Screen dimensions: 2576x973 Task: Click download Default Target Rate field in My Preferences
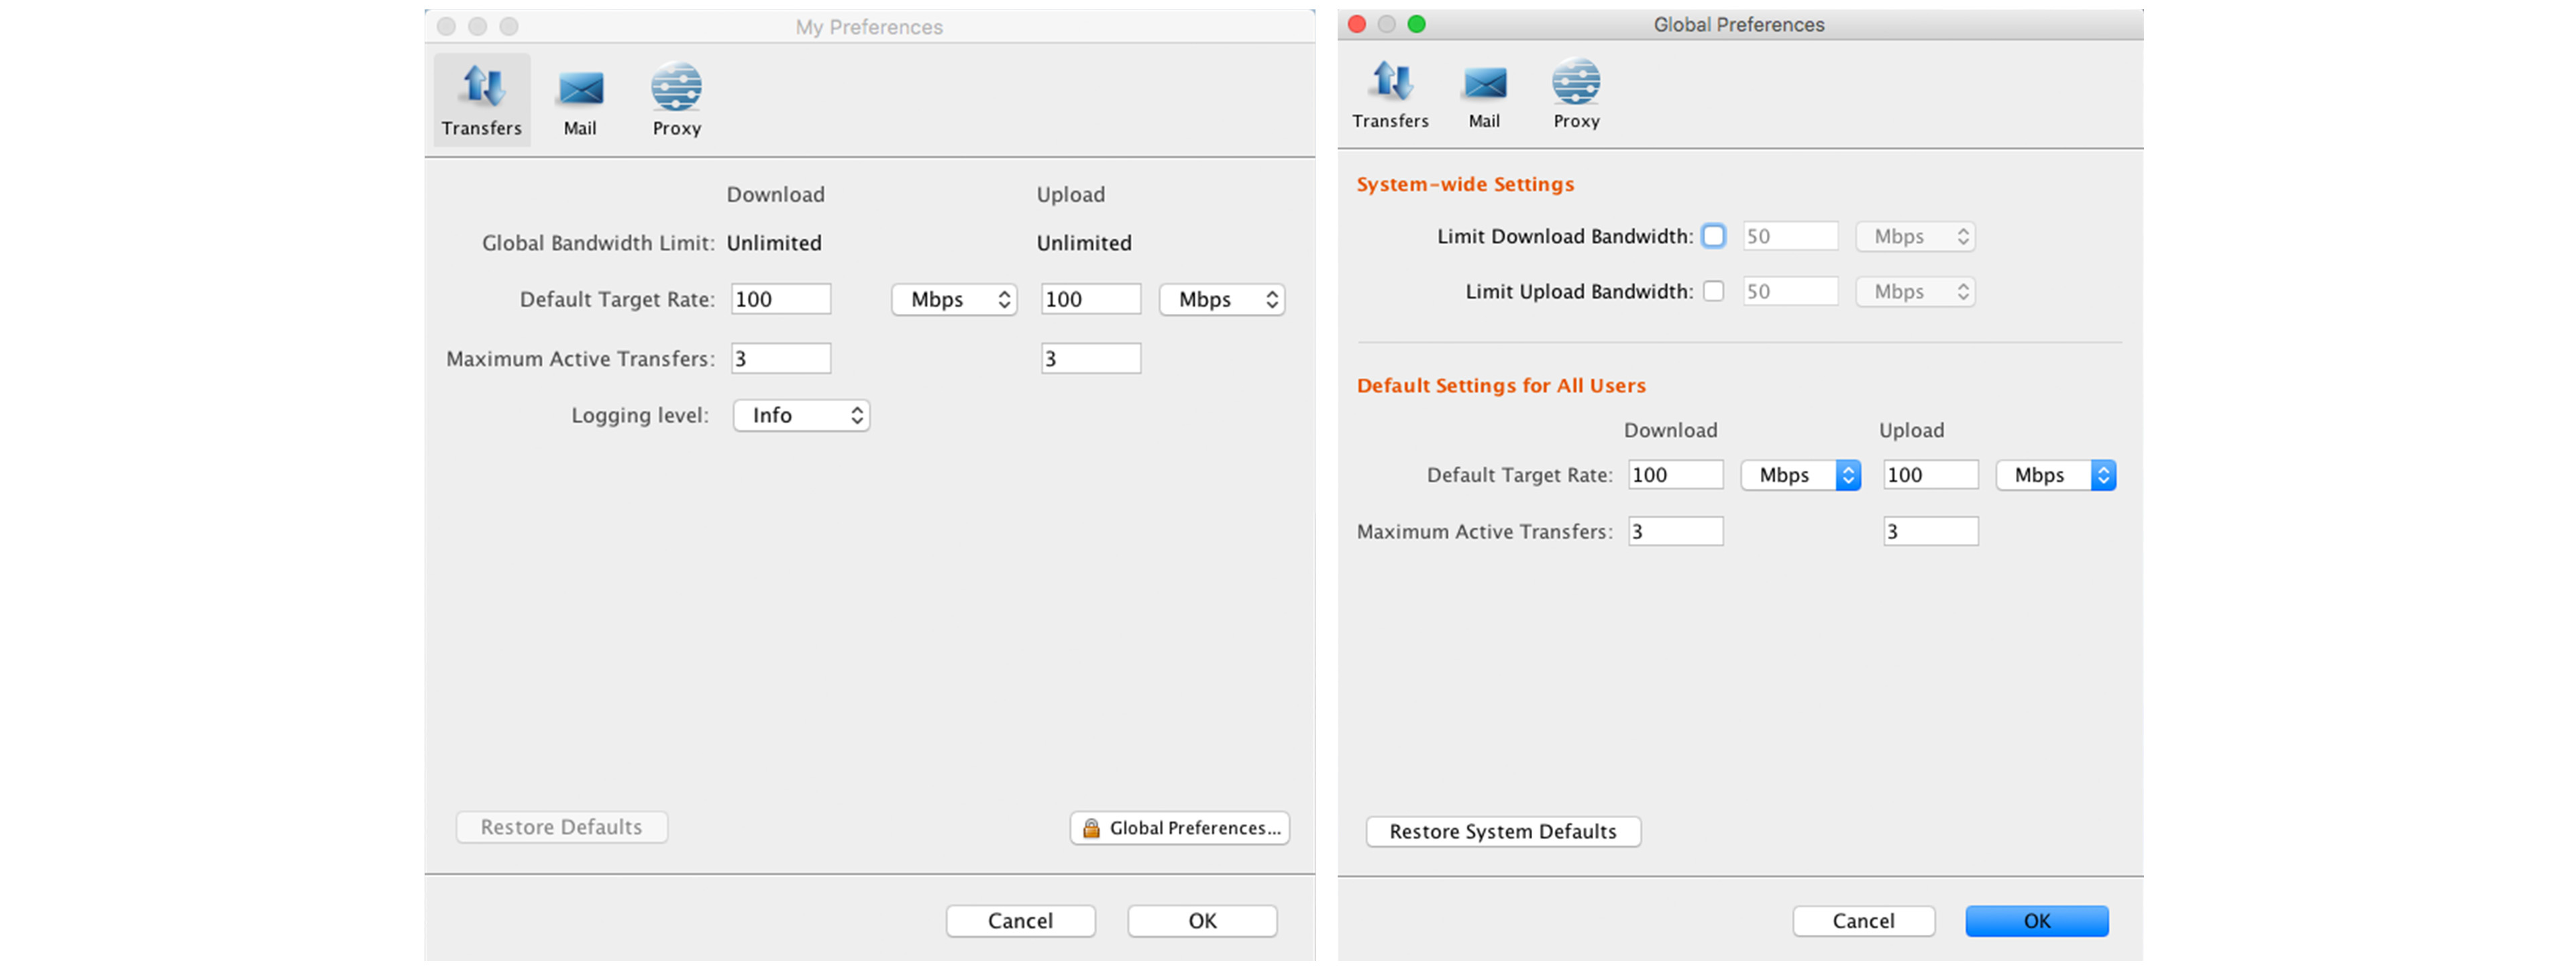(780, 299)
